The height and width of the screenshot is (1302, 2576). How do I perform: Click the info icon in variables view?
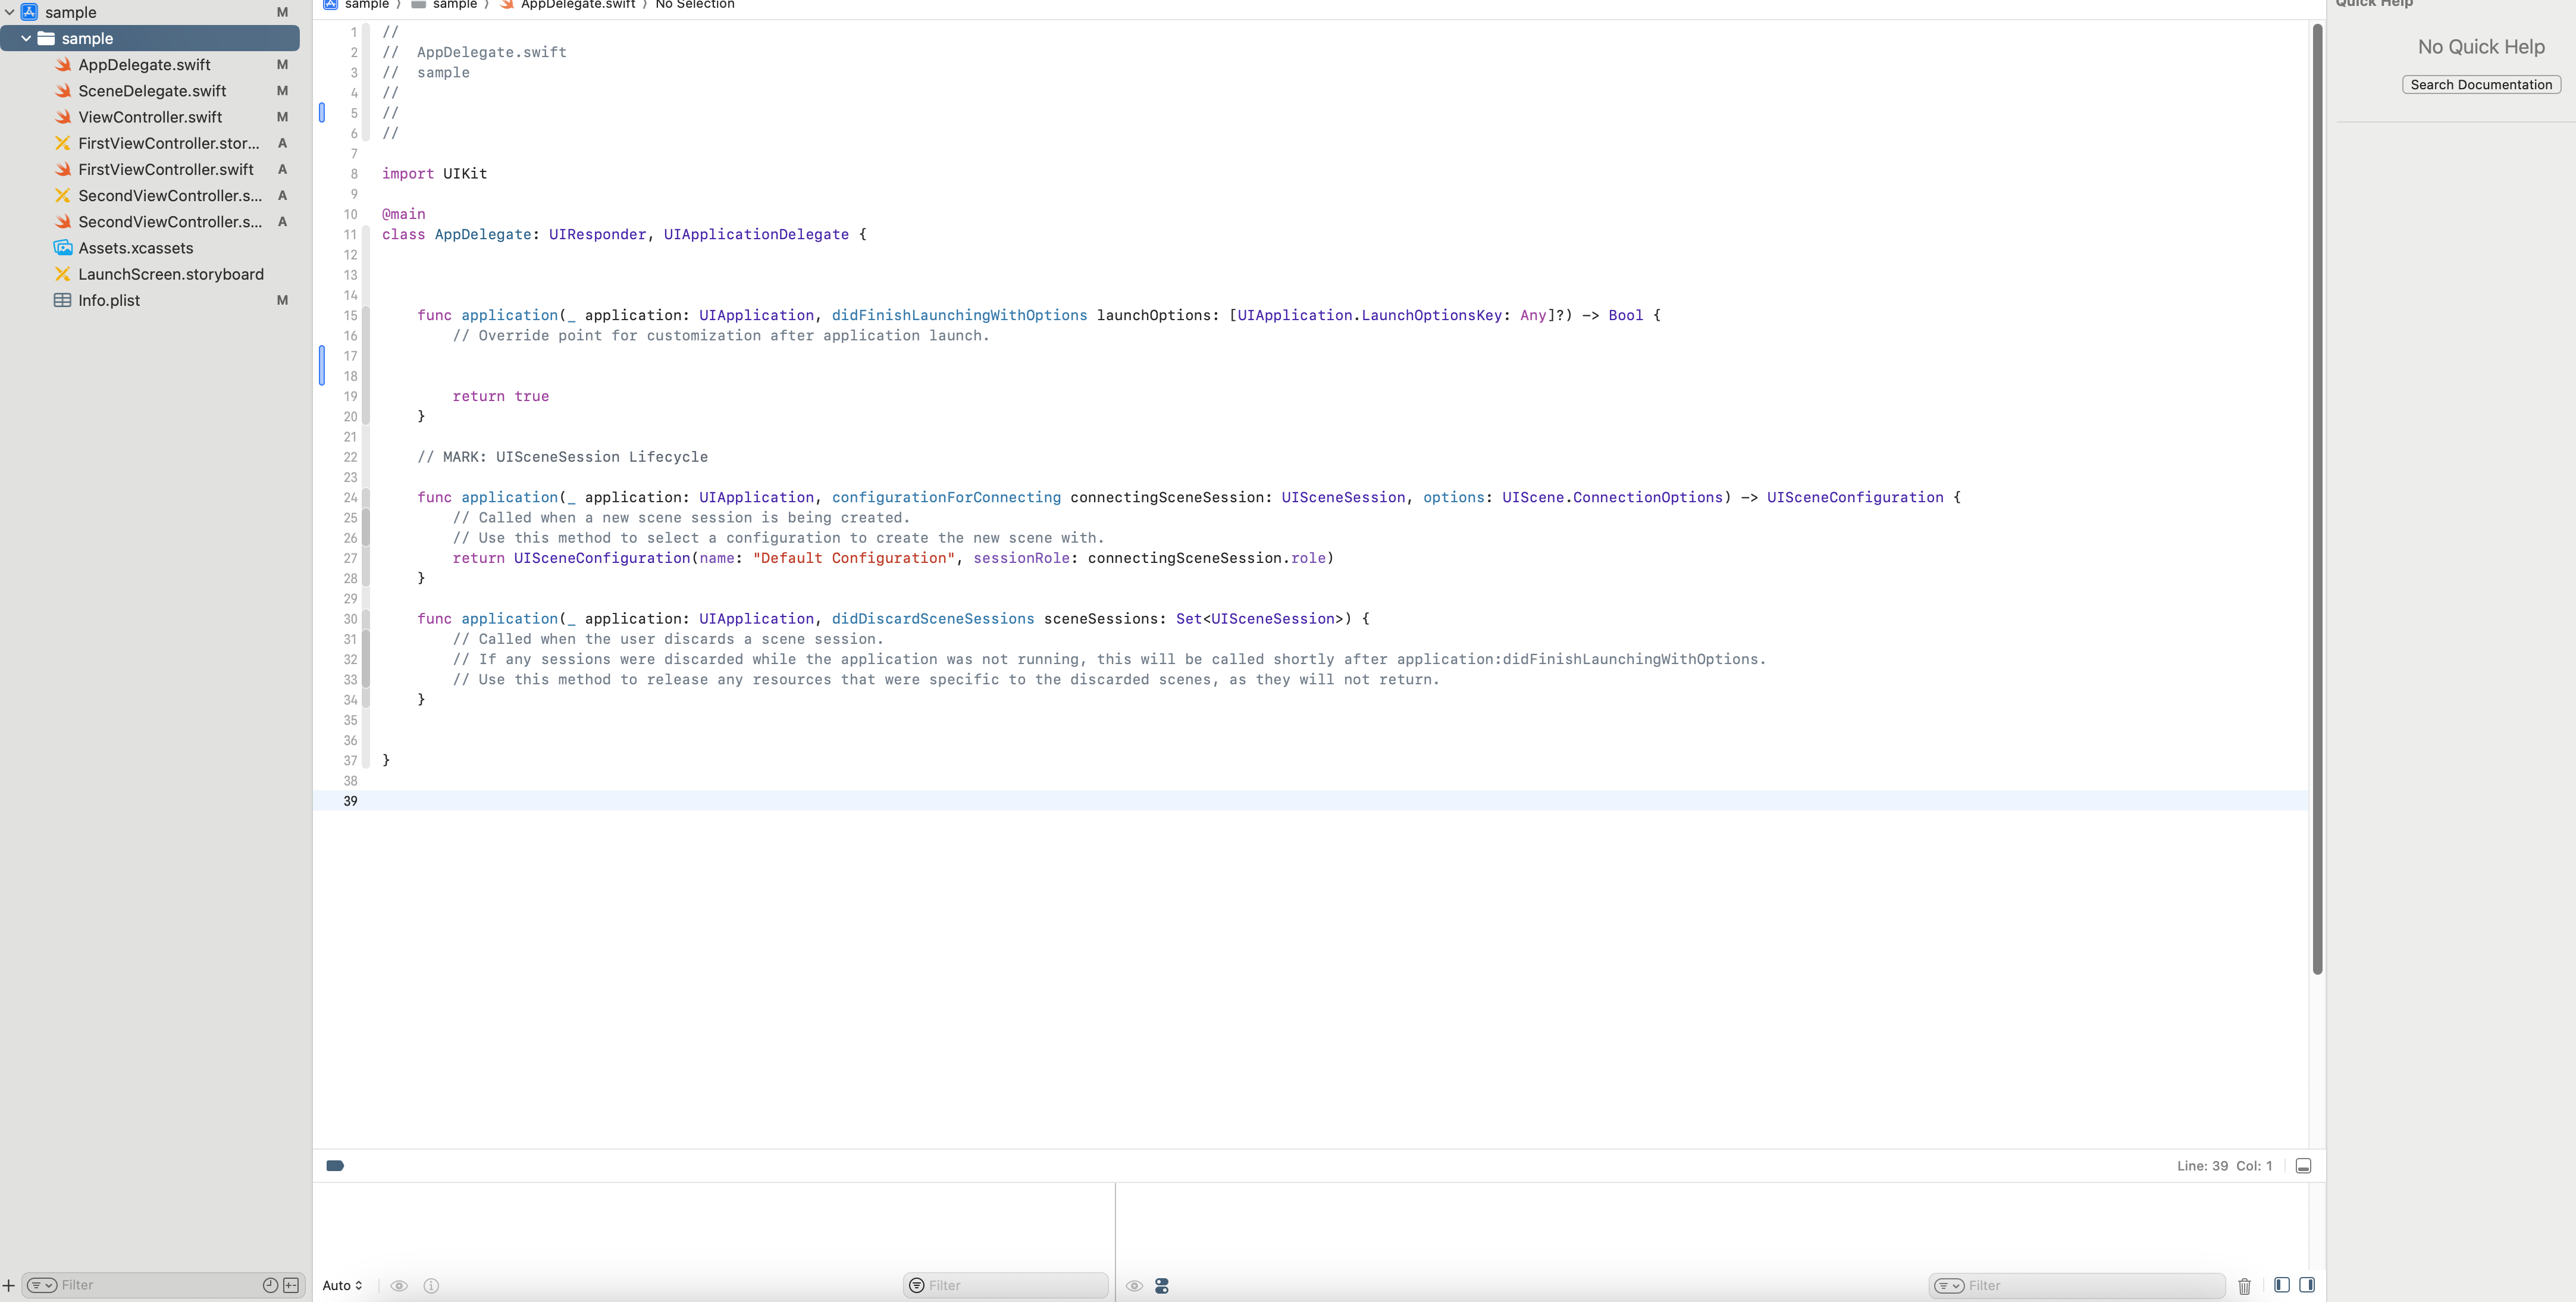click(431, 1286)
